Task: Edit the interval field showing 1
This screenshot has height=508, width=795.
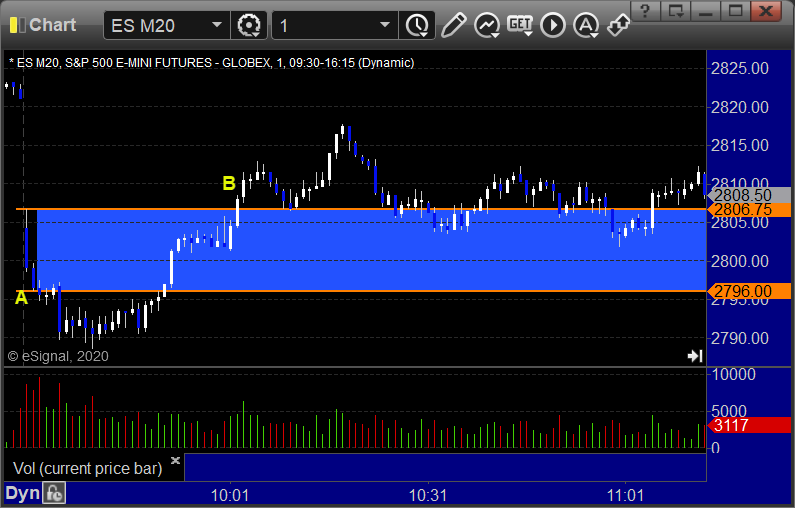Action: click(x=335, y=25)
